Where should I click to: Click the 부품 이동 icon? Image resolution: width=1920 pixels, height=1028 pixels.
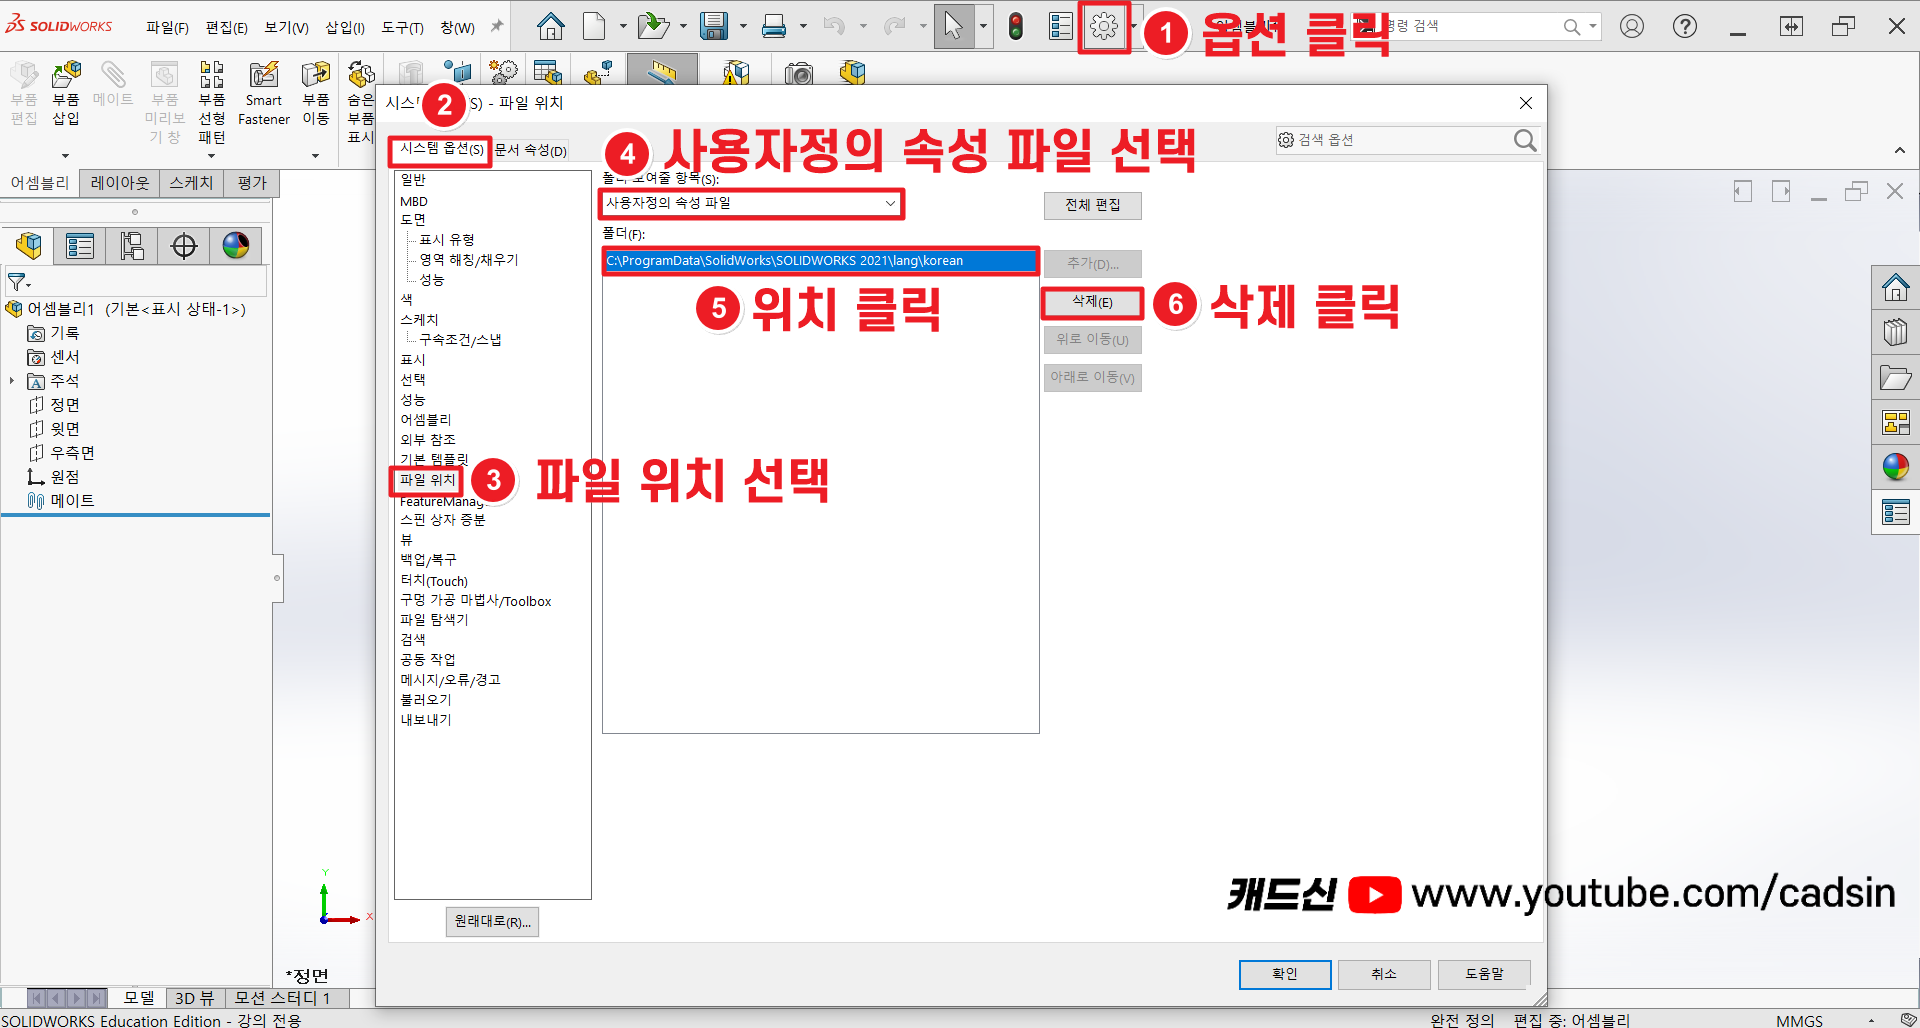316,93
